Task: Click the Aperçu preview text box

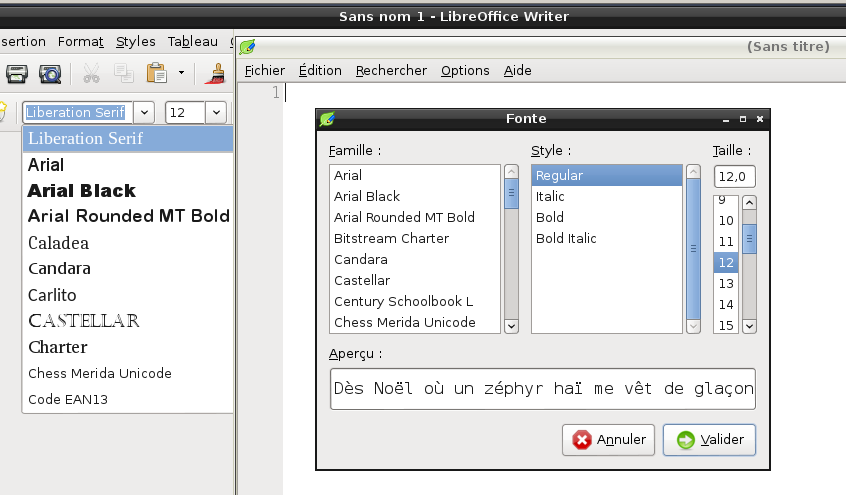Action: pyautogui.click(x=543, y=389)
